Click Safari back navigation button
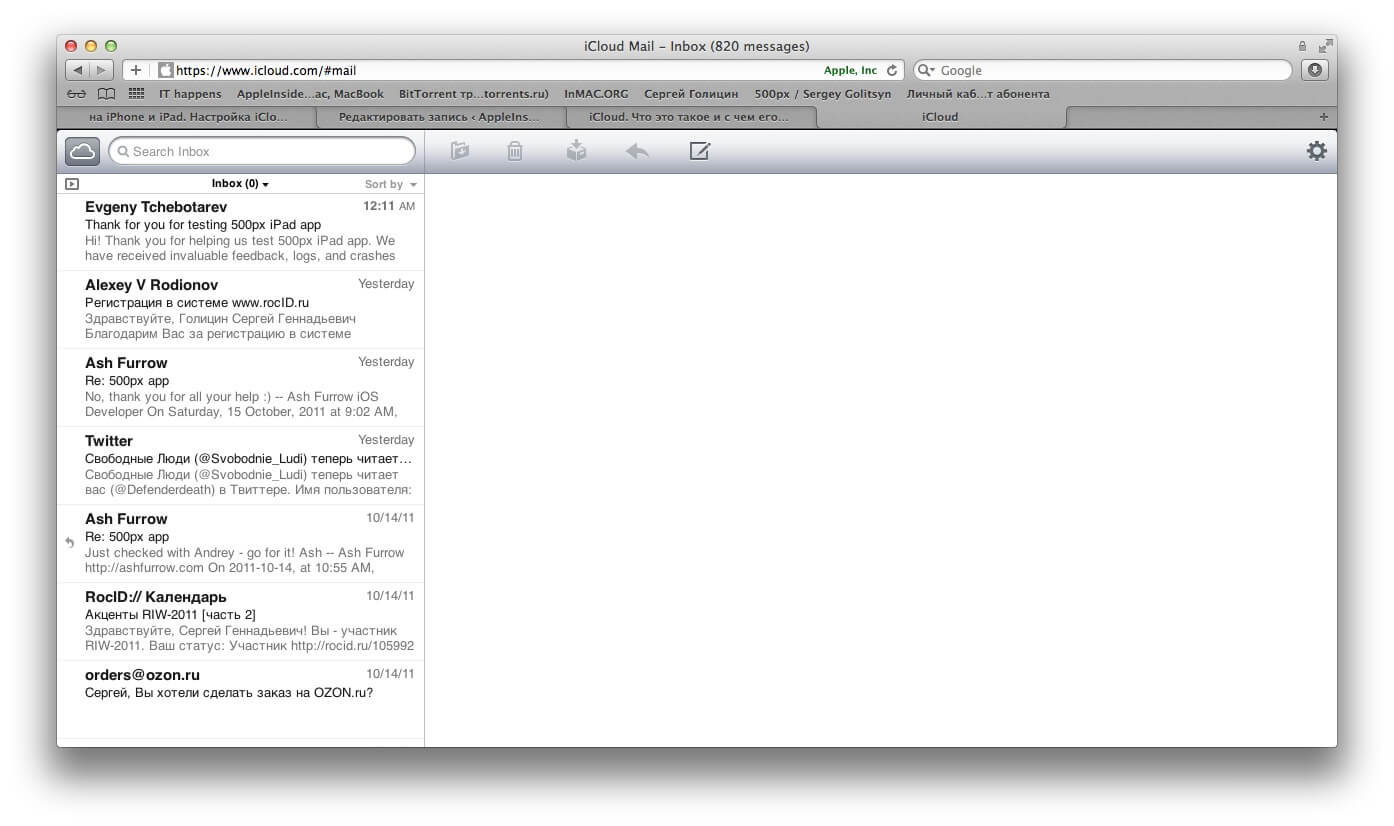Screen dimensions: 1394x826 pos(78,70)
